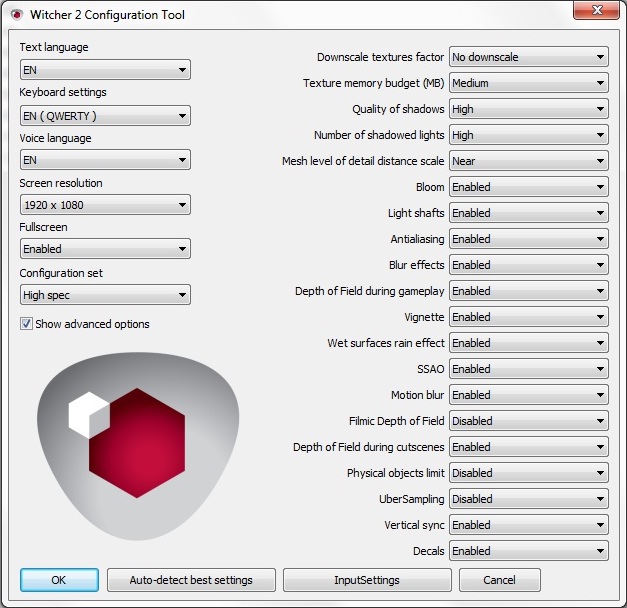The height and width of the screenshot is (608, 627).
Task: Open Filmic Depth of Field dropdown
Action: [x=529, y=421]
